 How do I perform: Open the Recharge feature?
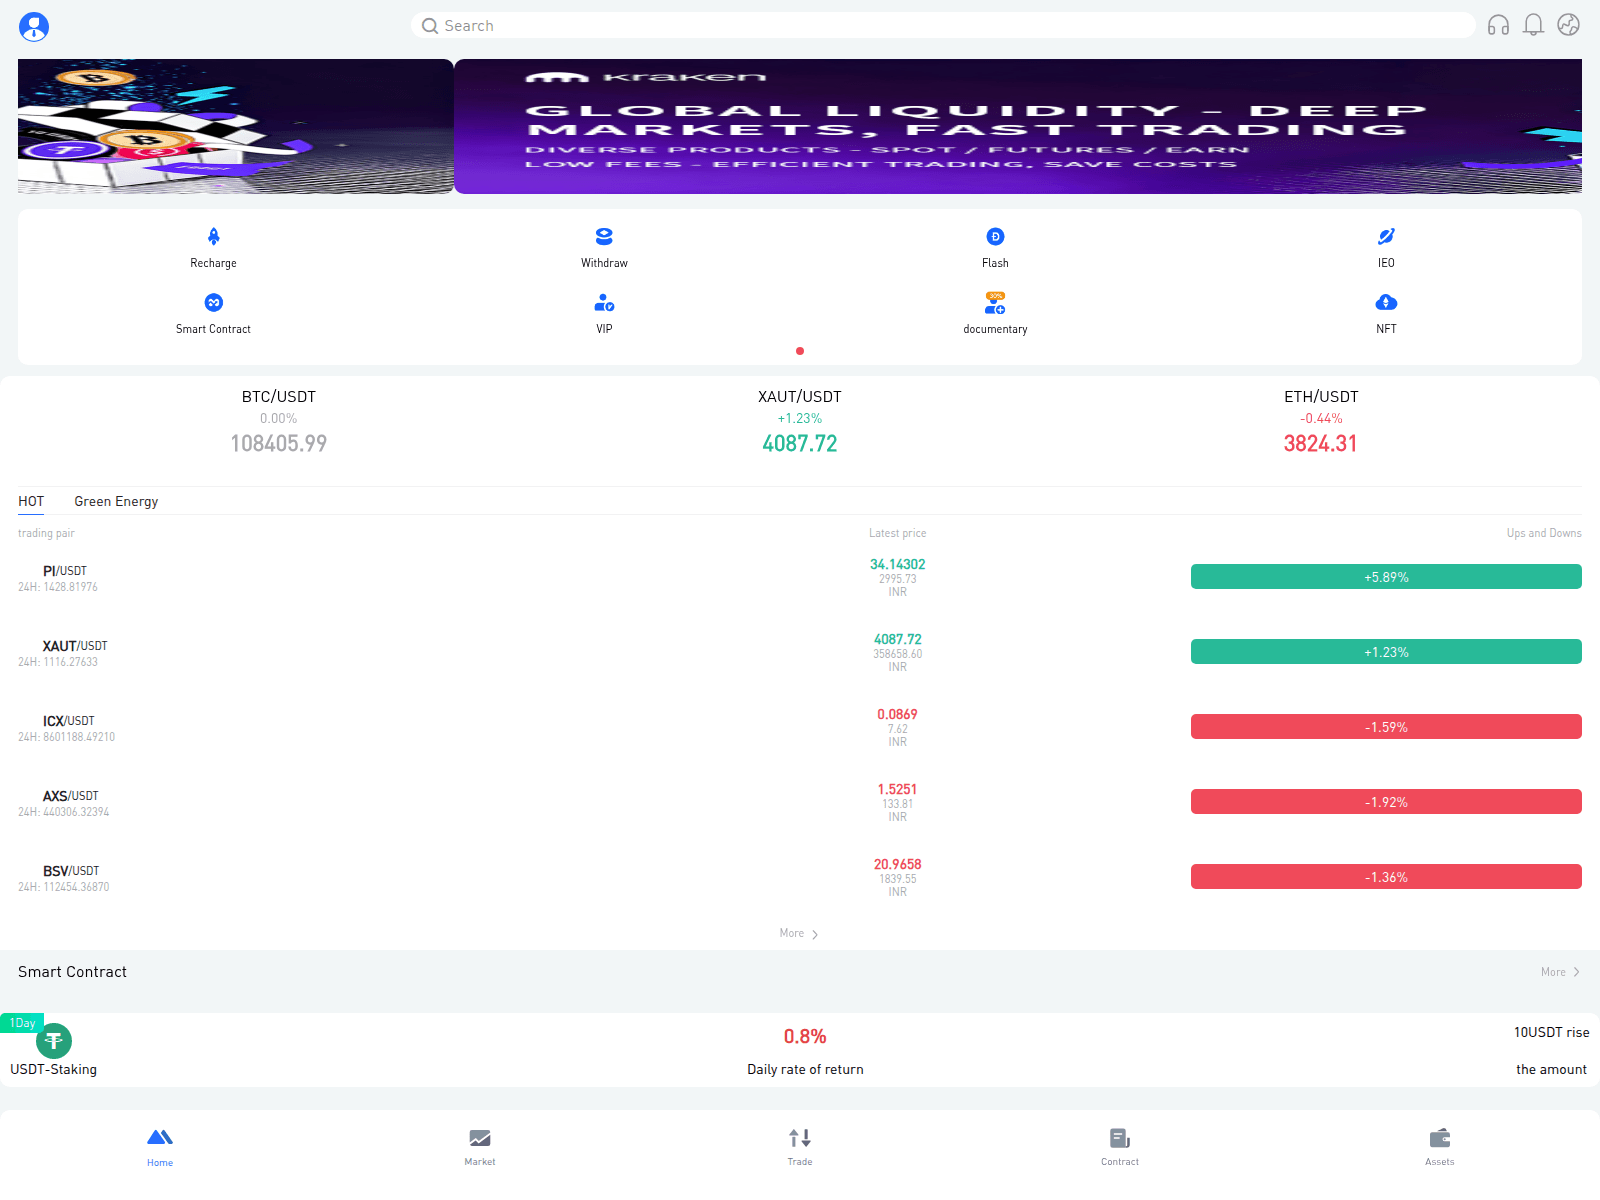[x=213, y=246]
